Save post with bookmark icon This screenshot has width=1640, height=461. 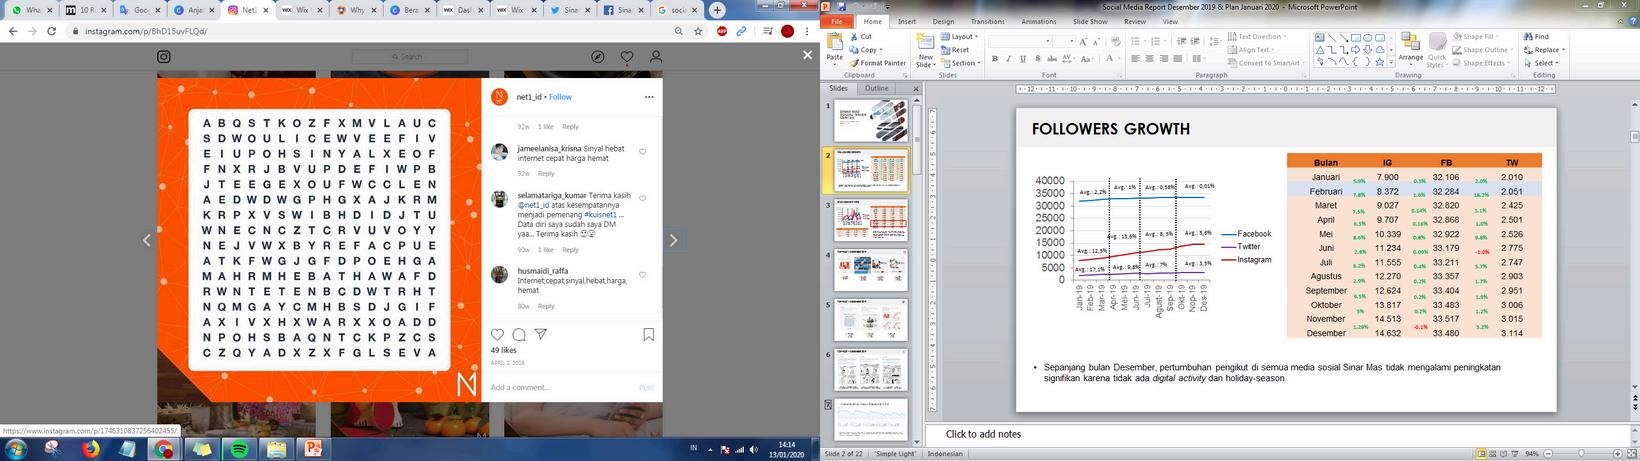(x=649, y=335)
